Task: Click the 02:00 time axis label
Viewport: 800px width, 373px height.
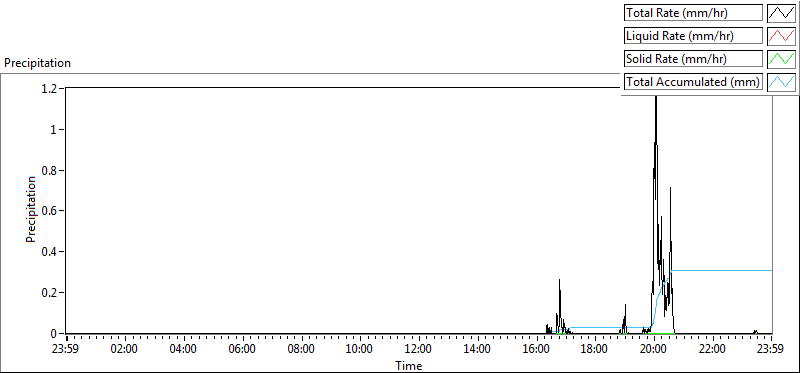Action: [125, 350]
